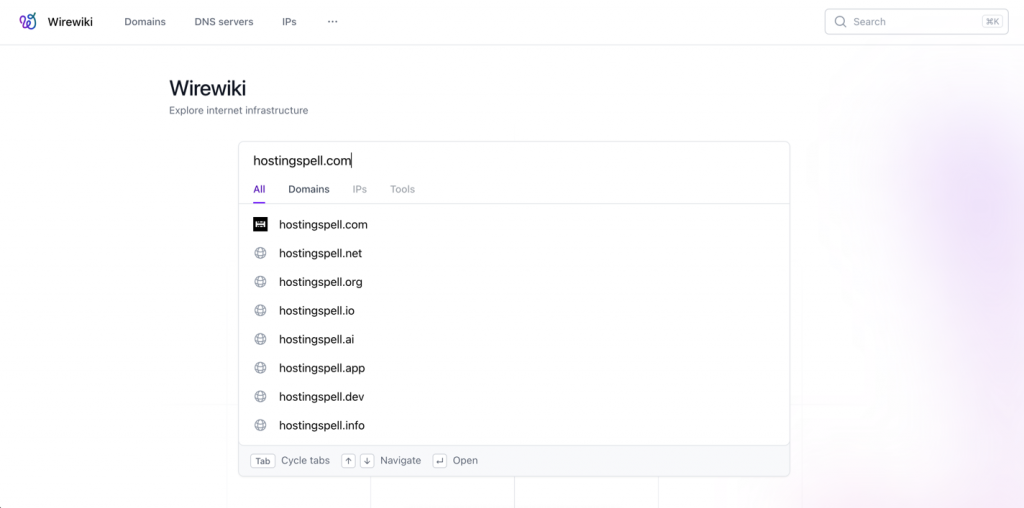Click the globe icon beside hostingspell.io

261,311
